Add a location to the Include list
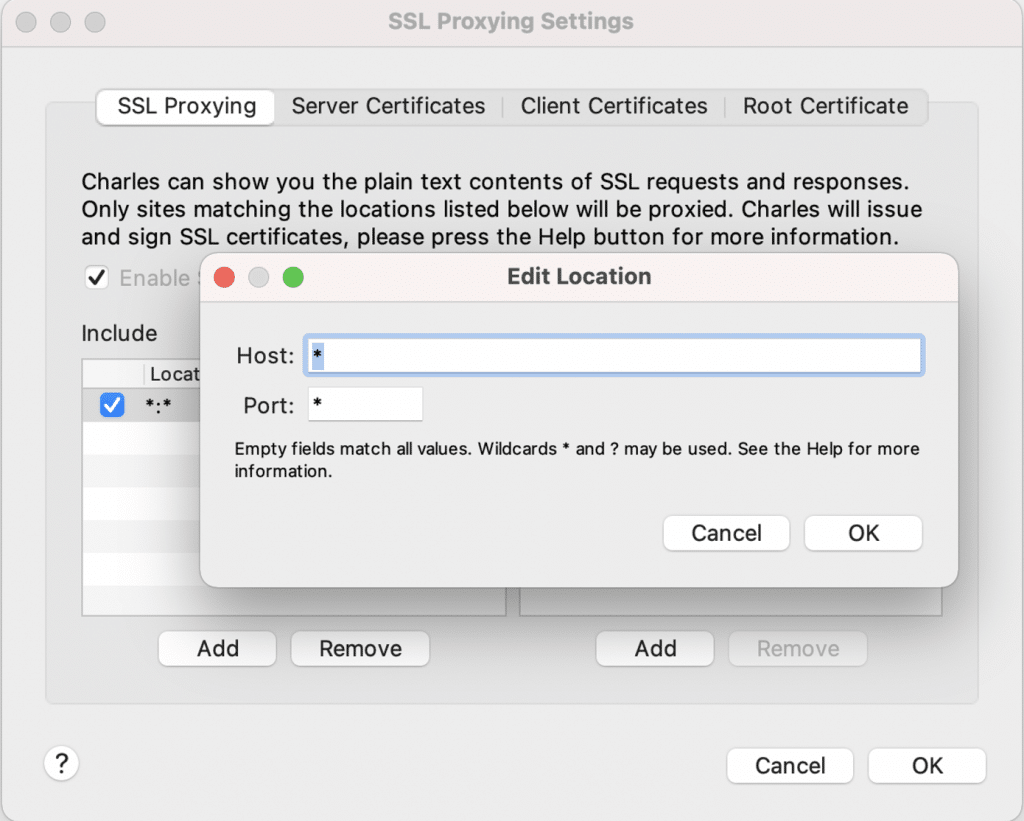The width and height of the screenshot is (1024, 821). [217, 649]
